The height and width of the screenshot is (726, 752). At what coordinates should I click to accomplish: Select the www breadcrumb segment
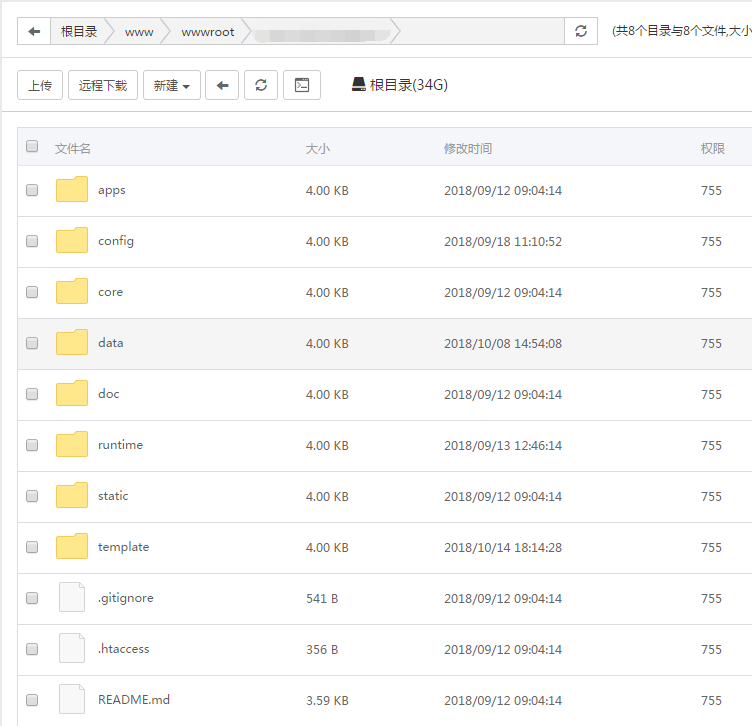pos(139,32)
